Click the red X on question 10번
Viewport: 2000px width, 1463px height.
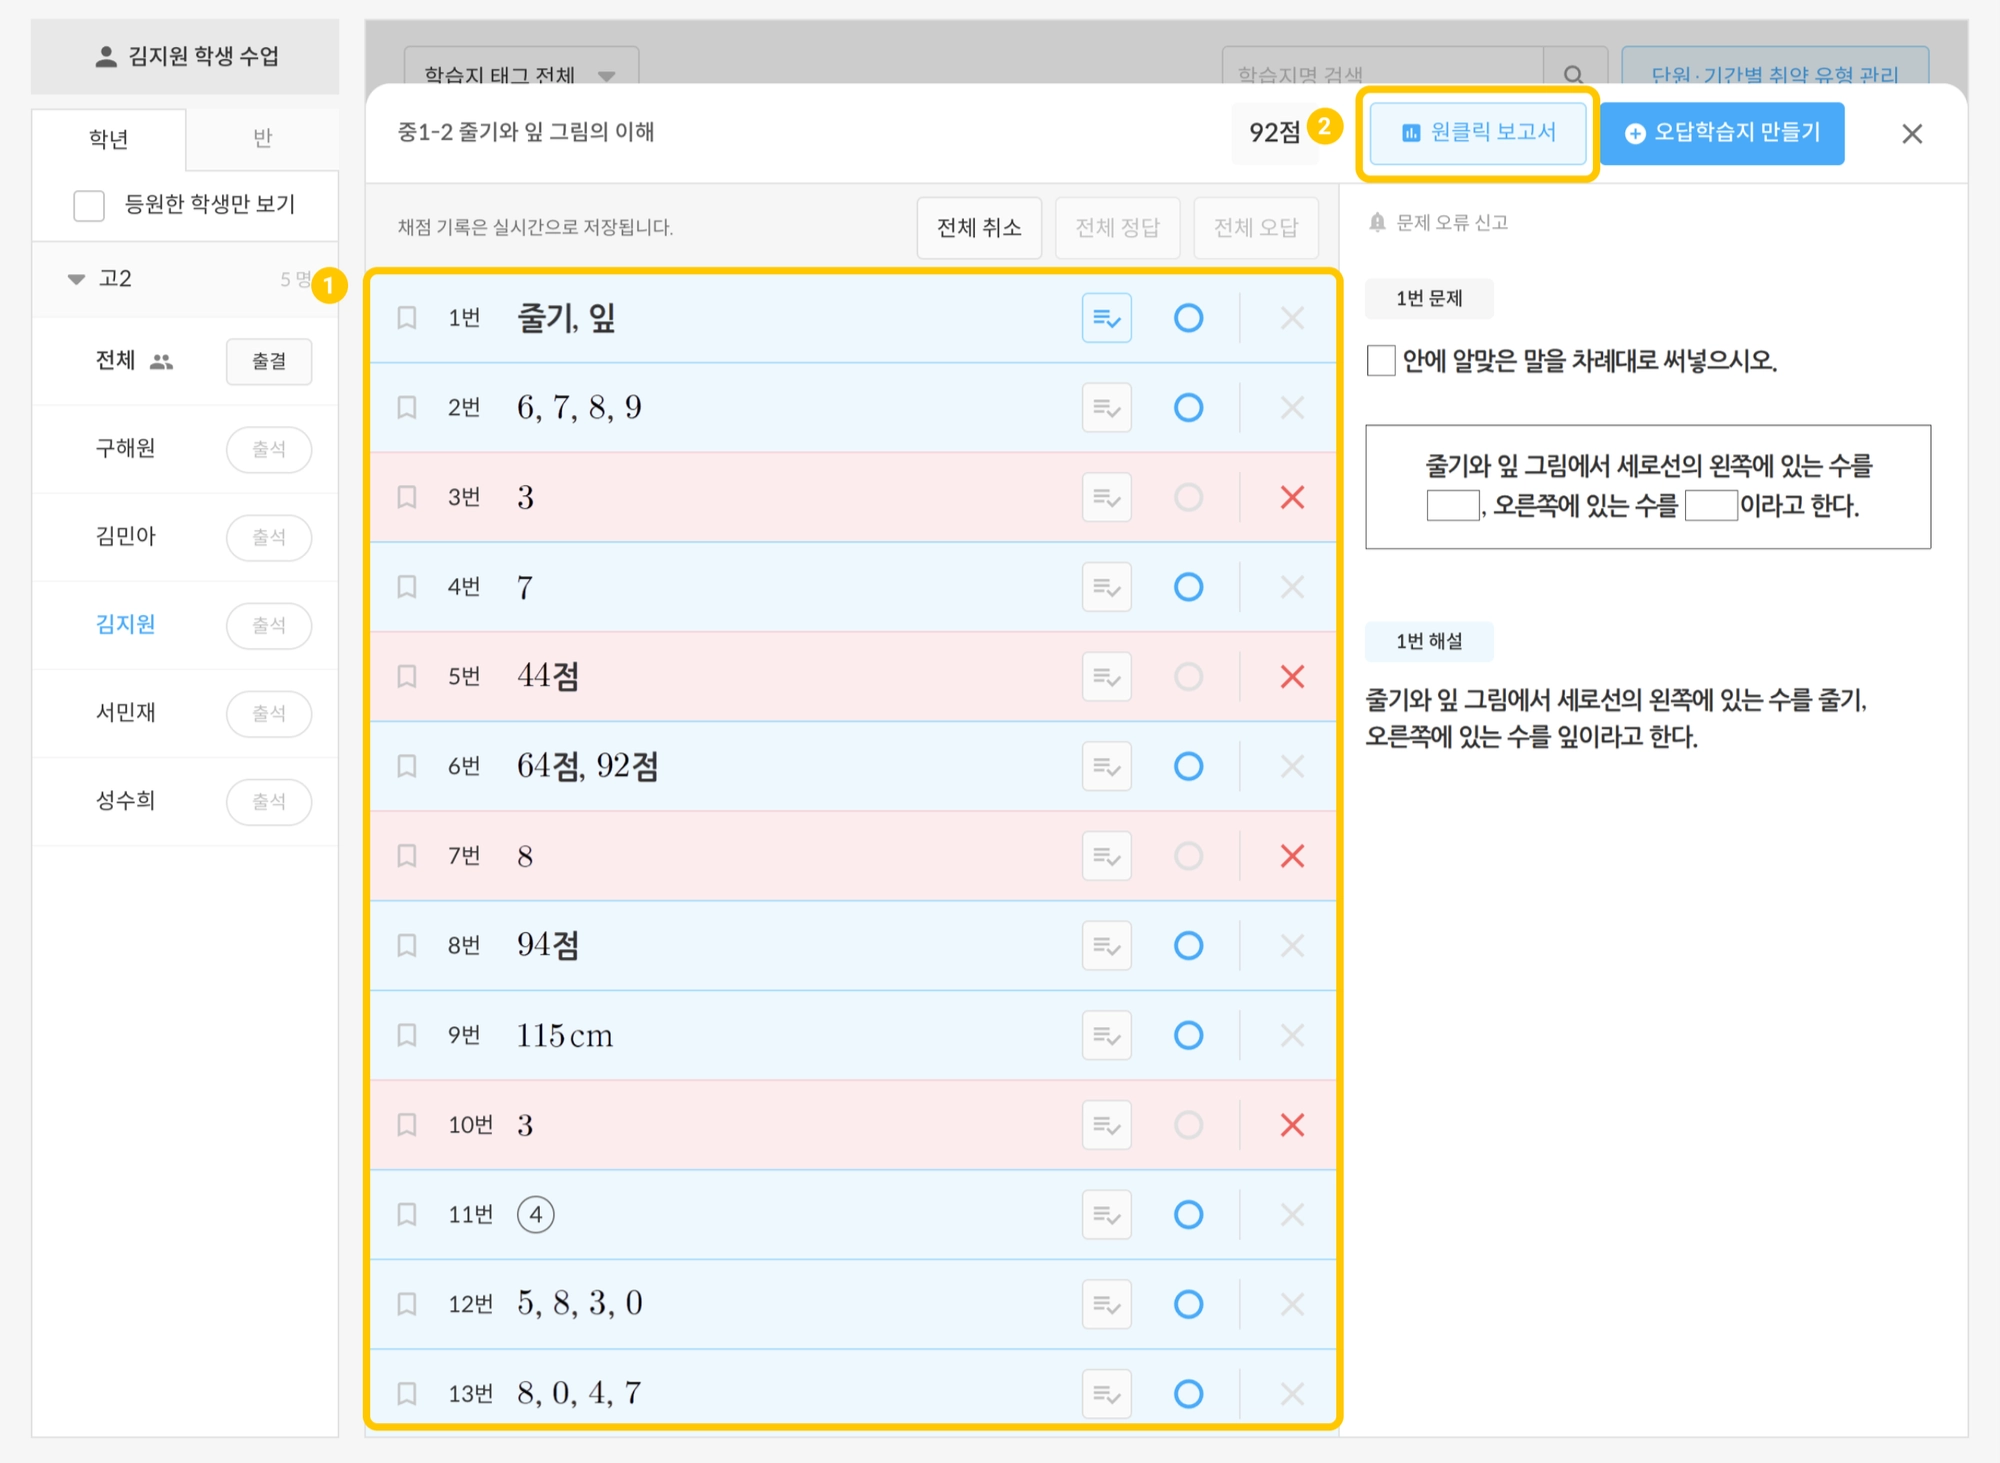tap(1292, 1125)
